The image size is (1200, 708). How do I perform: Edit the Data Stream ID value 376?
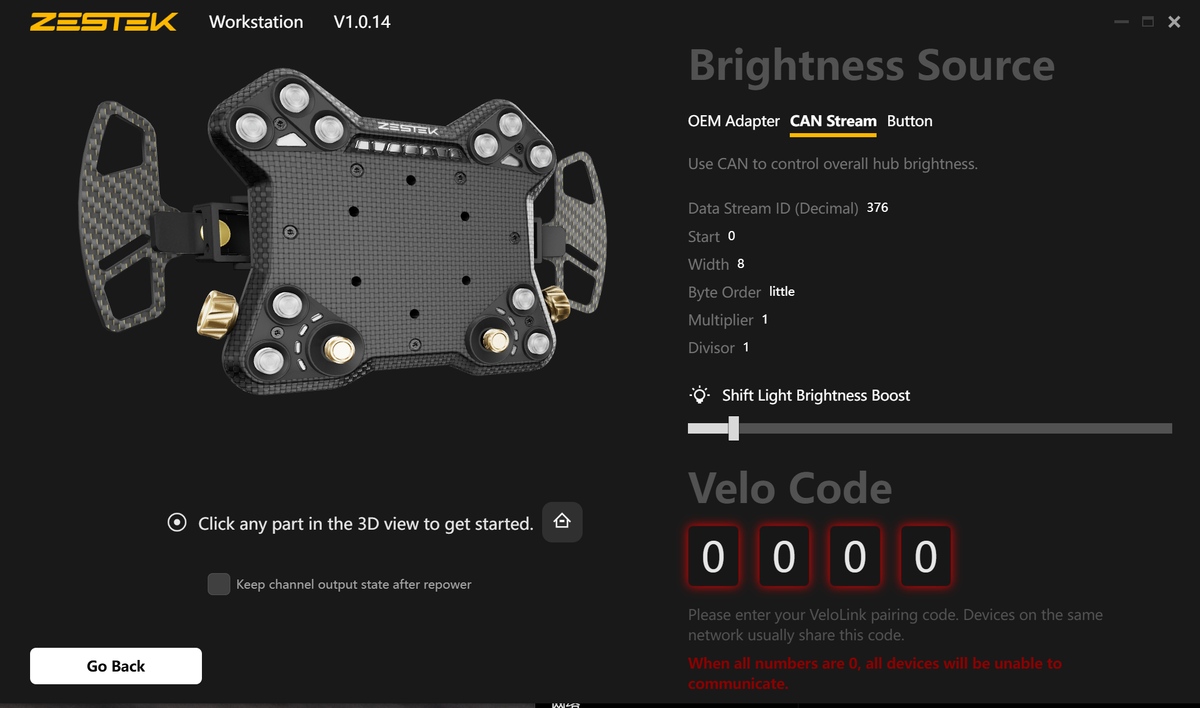(x=877, y=208)
